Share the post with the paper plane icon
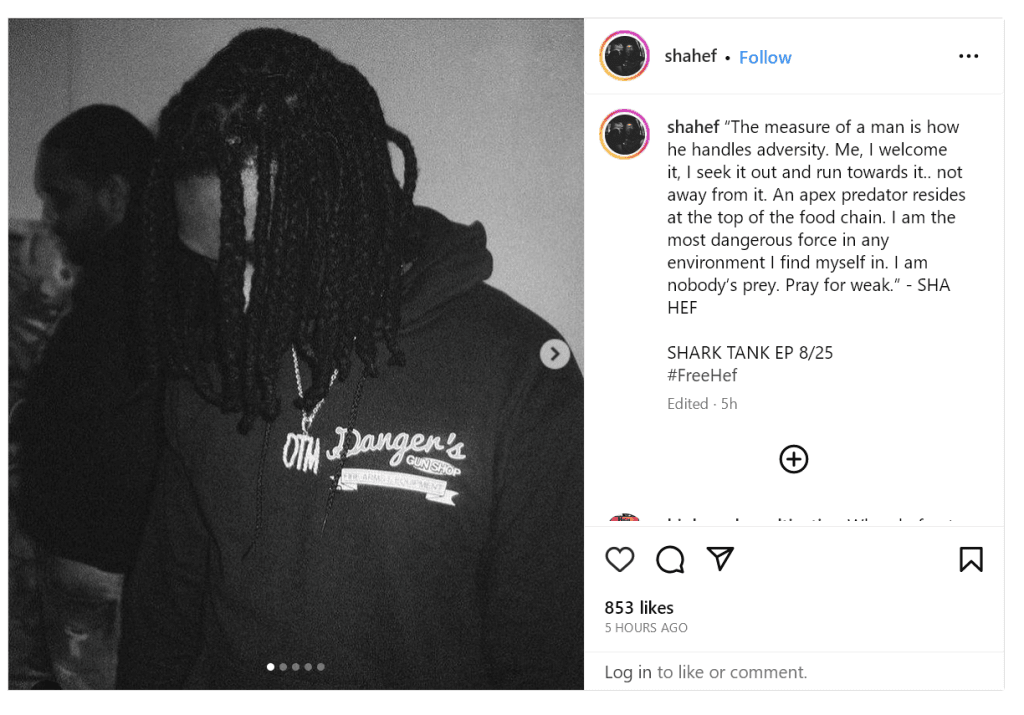This screenshot has width=1024, height=715. tap(720, 559)
